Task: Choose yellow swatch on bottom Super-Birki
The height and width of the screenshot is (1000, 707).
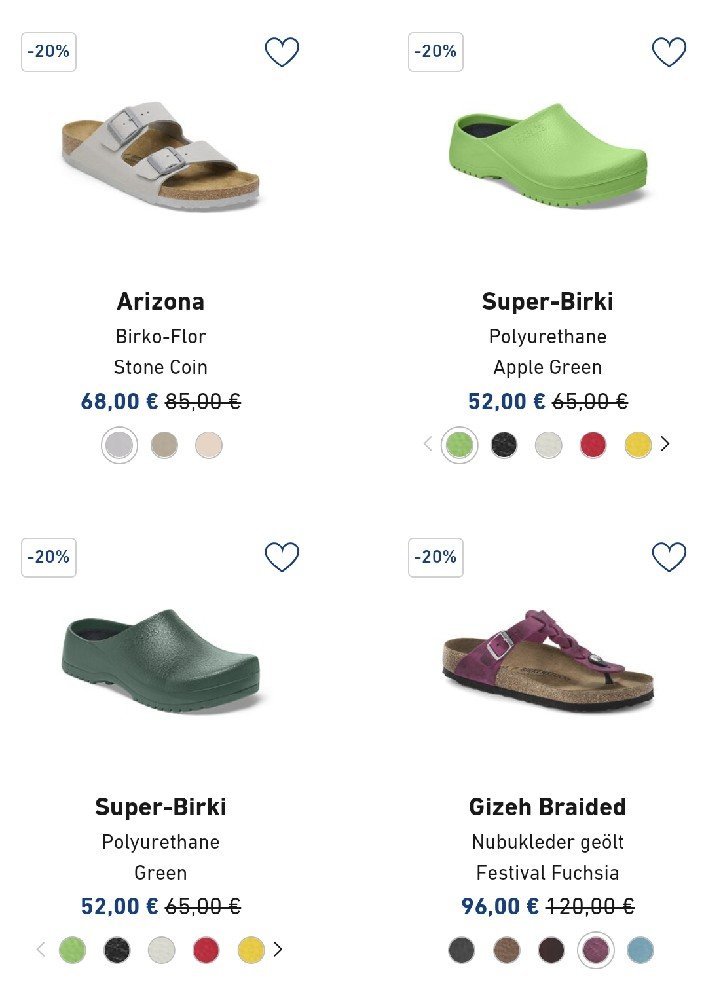Action: tap(251, 950)
